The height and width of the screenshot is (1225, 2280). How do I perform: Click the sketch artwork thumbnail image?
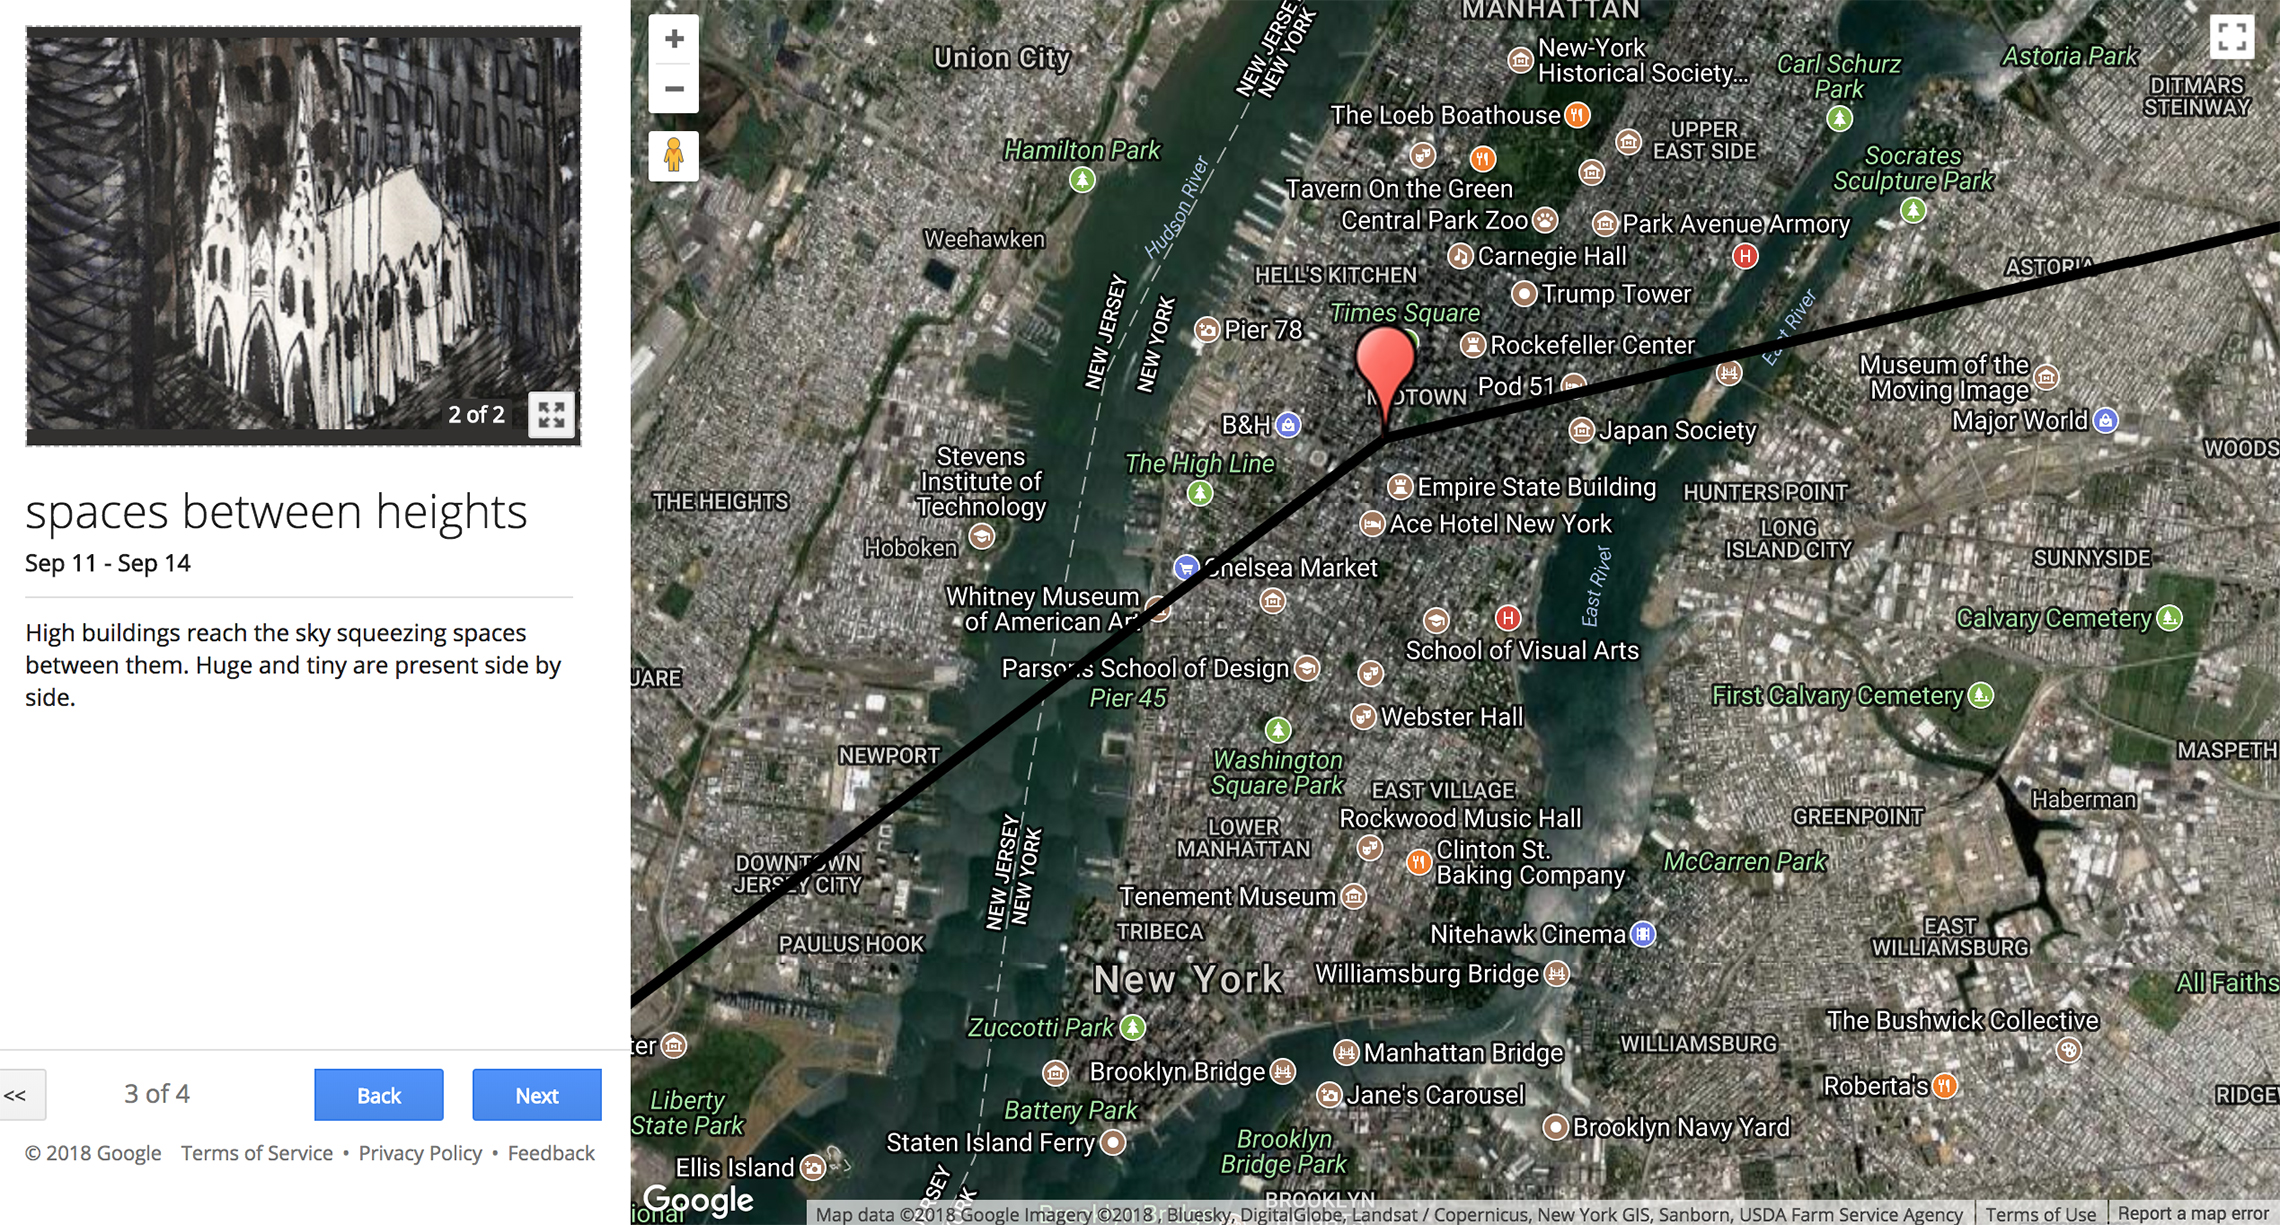(x=303, y=236)
